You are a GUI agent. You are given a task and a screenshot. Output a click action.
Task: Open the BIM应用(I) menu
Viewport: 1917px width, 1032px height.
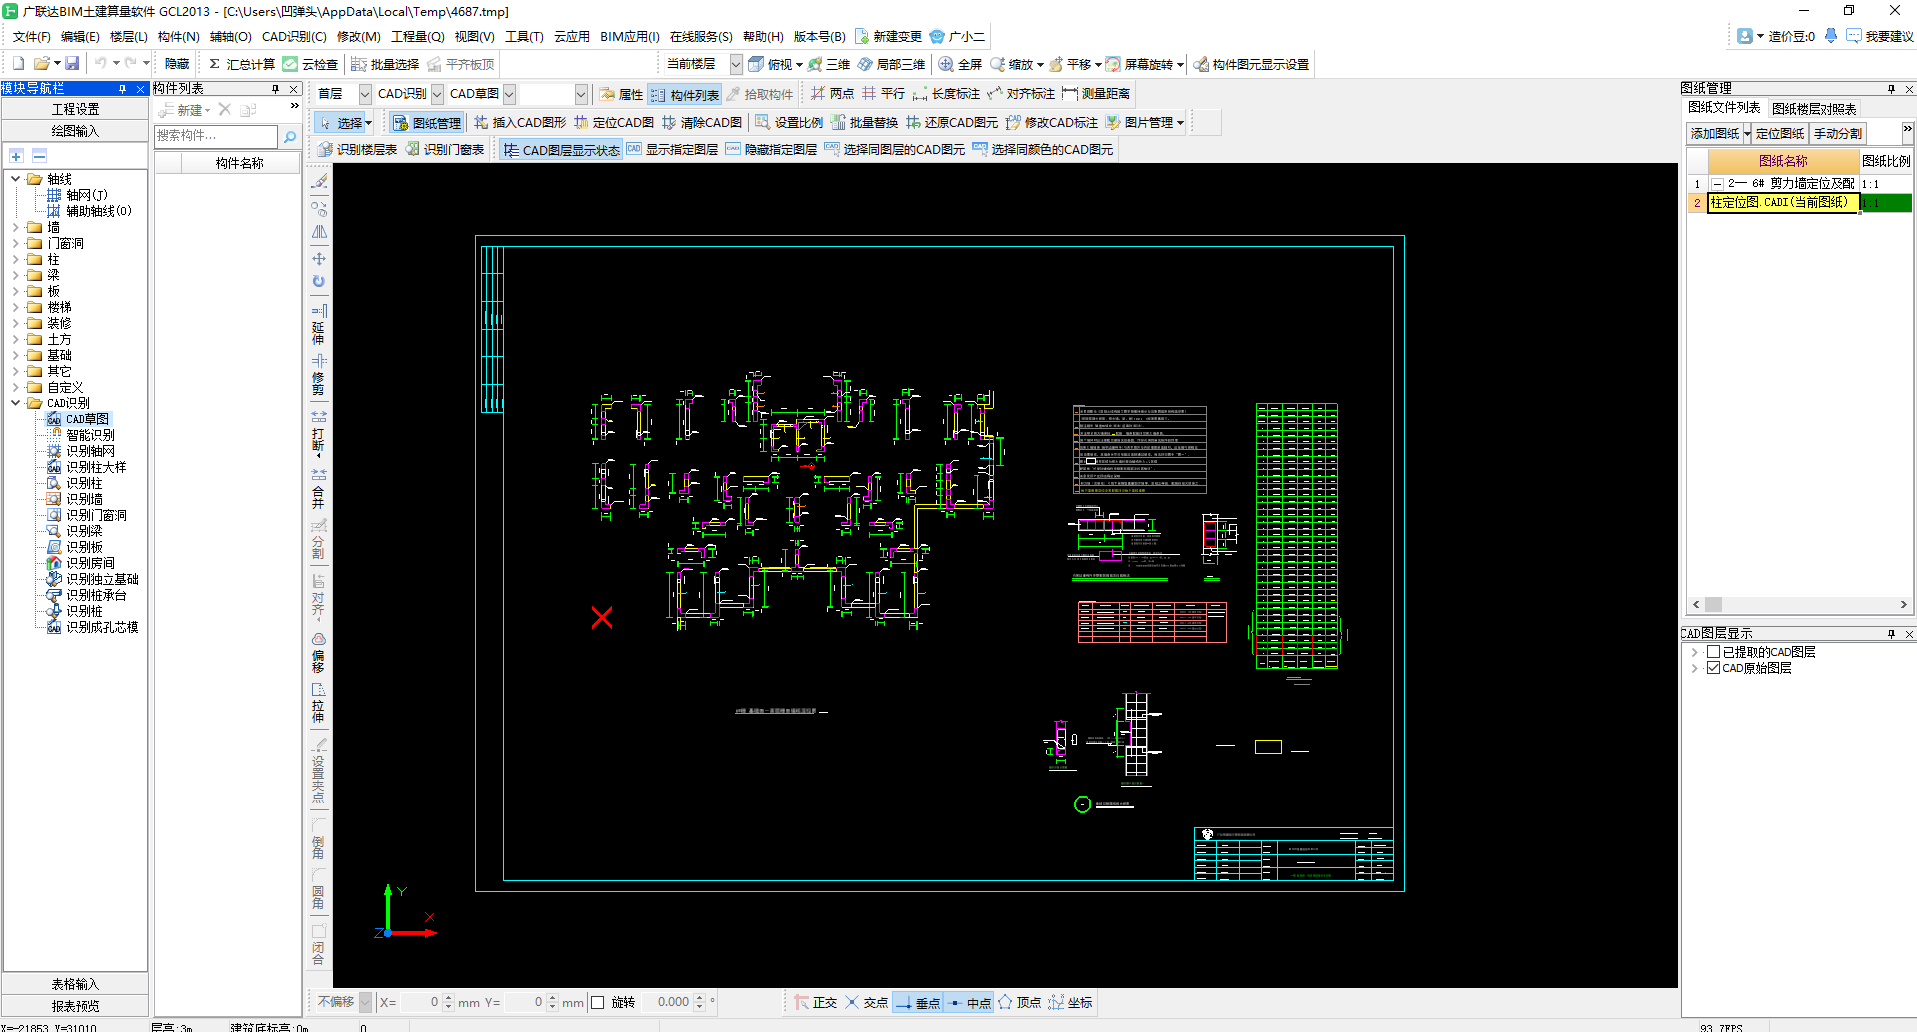click(x=629, y=37)
